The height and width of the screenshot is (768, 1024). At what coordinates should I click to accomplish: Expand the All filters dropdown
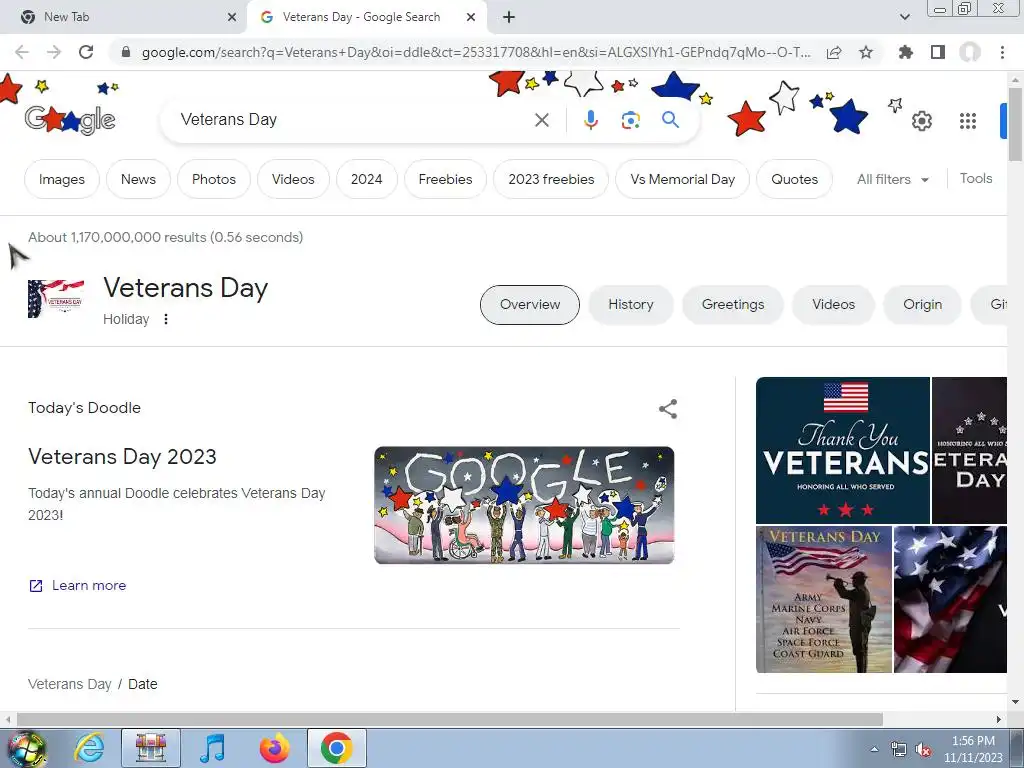click(x=893, y=179)
